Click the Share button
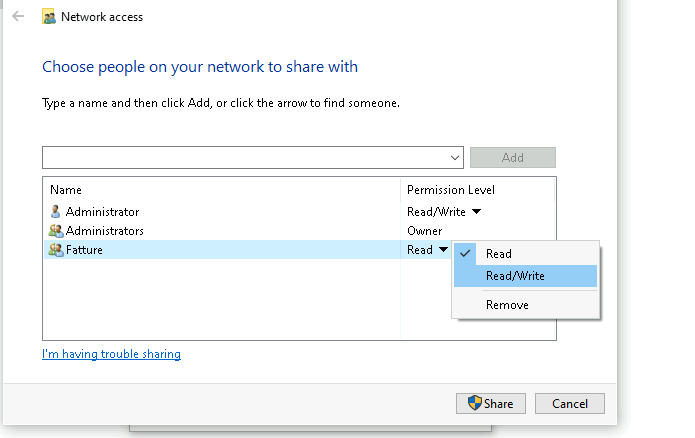The image size is (695, 438). coord(491,403)
